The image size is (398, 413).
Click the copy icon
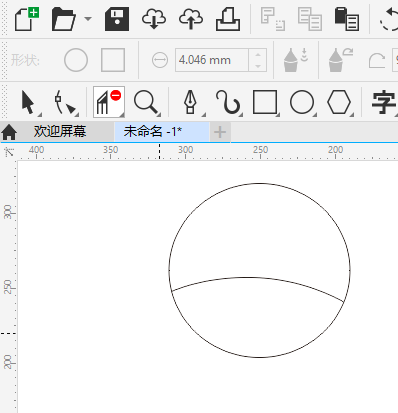310,19
